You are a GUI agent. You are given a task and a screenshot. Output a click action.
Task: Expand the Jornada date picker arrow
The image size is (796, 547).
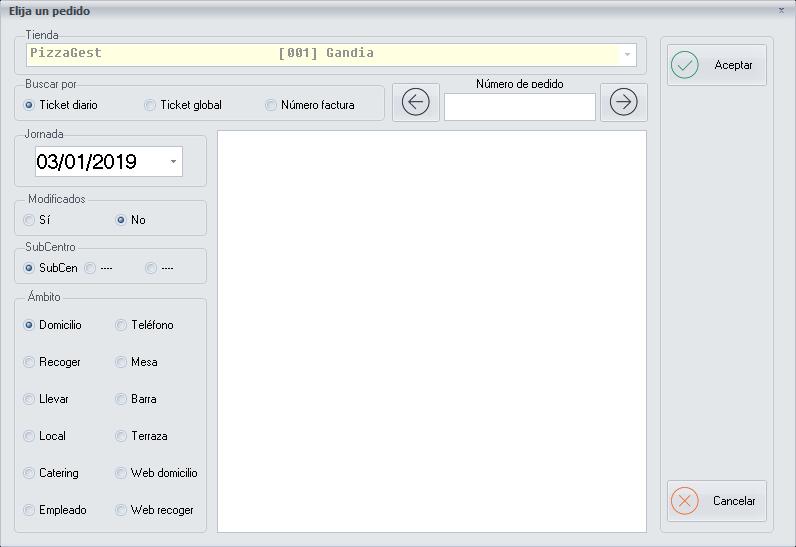click(173, 161)
